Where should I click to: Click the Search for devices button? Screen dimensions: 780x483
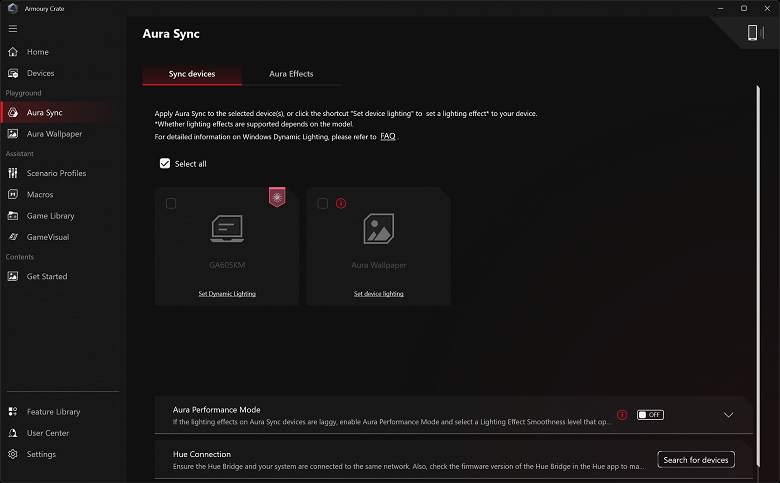[696, 460]
